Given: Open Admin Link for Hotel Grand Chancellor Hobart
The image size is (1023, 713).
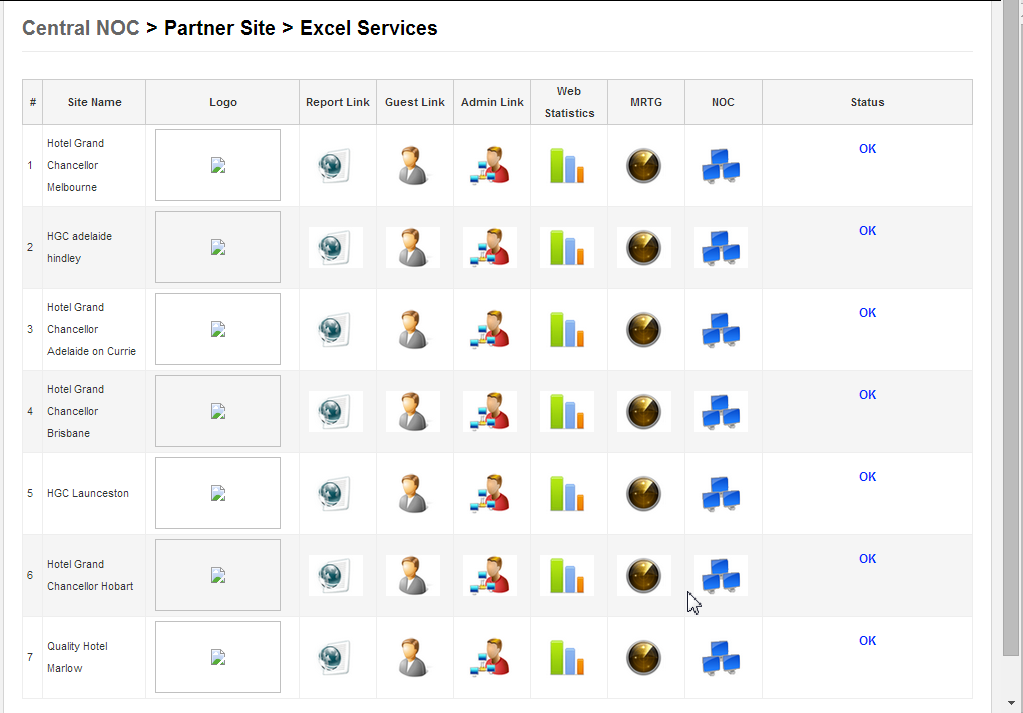Looking at the screenshot, I should pos(490,575).
